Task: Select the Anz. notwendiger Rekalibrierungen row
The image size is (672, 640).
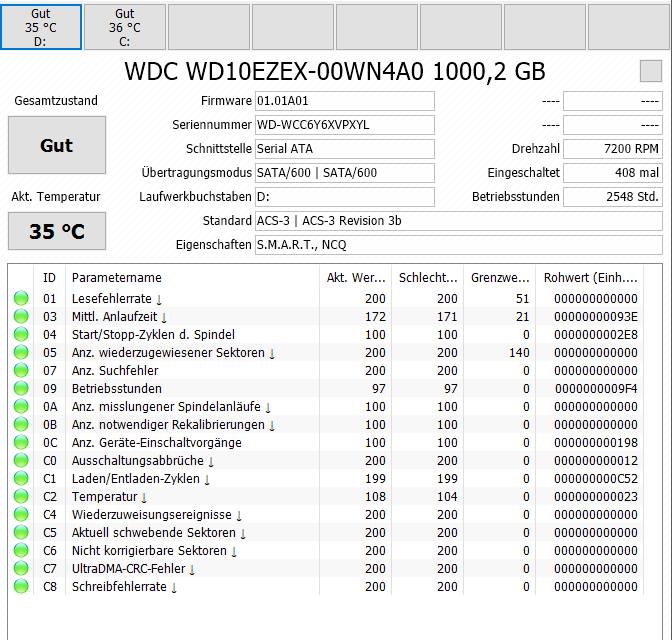Action: click(x=326, y=424)
